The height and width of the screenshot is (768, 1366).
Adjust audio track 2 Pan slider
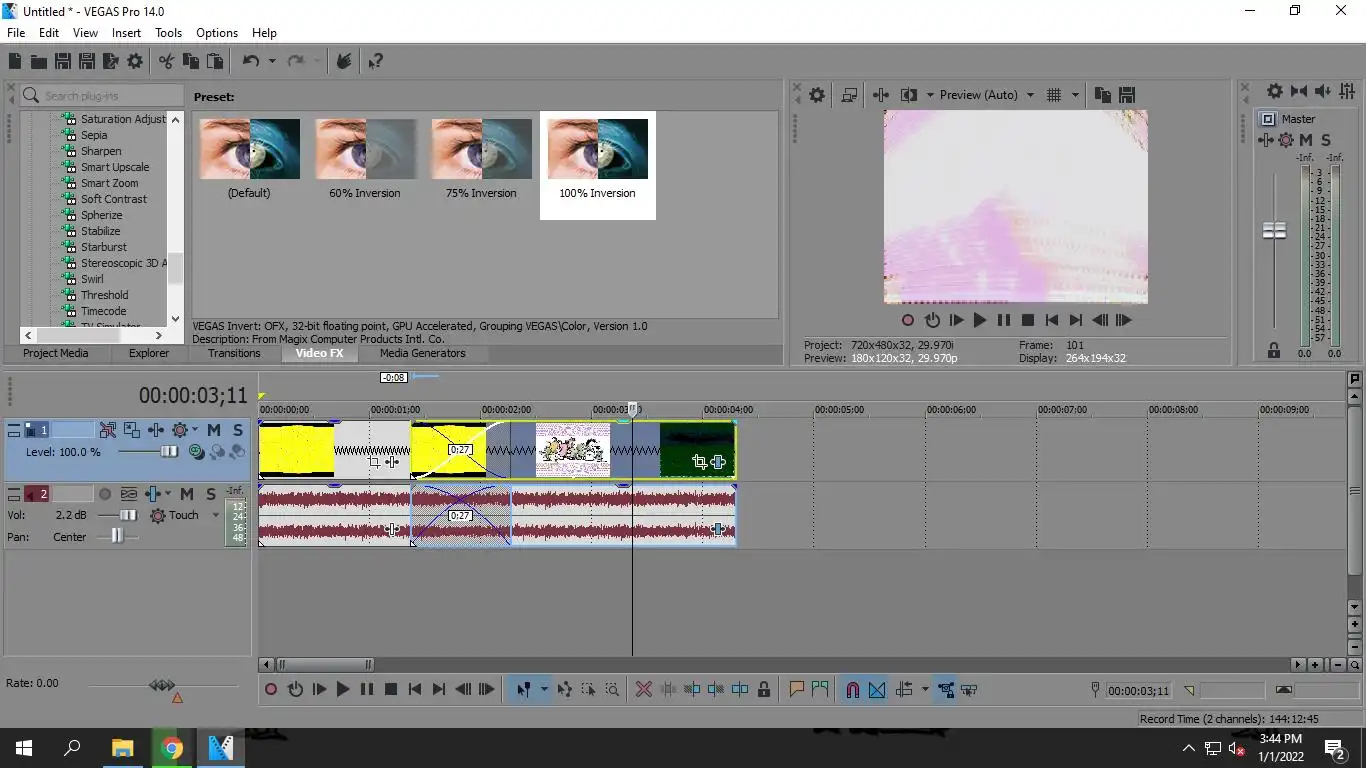point(117,536)
